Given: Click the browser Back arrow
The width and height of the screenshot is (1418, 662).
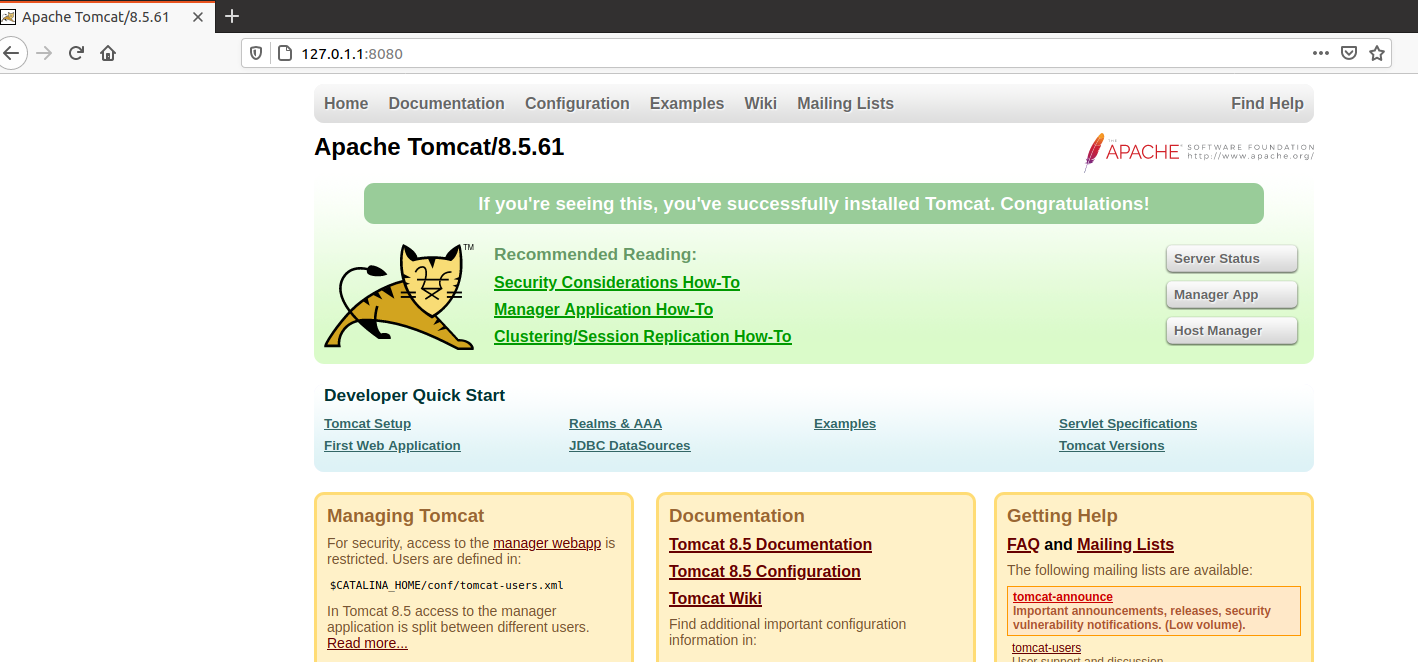Looking at the screenshot, I should 10,53.
